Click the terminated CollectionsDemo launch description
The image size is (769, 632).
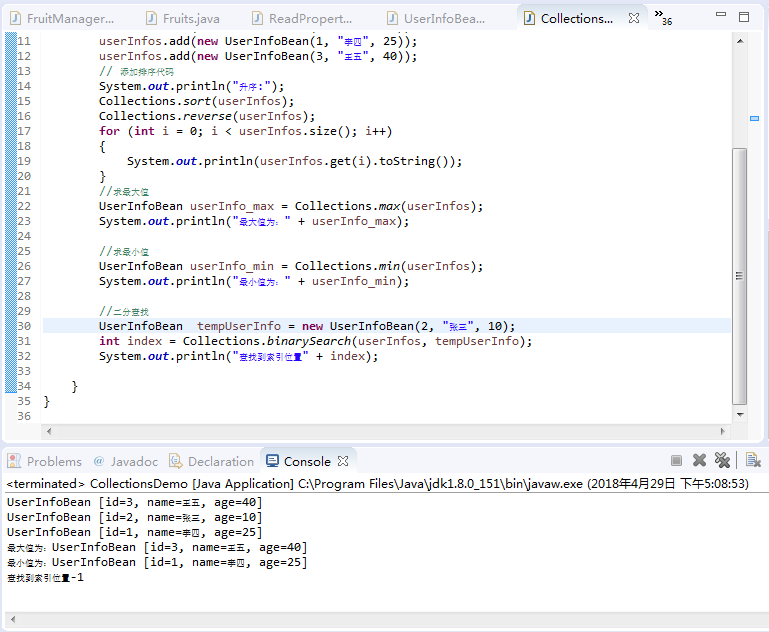coord(377,484)
